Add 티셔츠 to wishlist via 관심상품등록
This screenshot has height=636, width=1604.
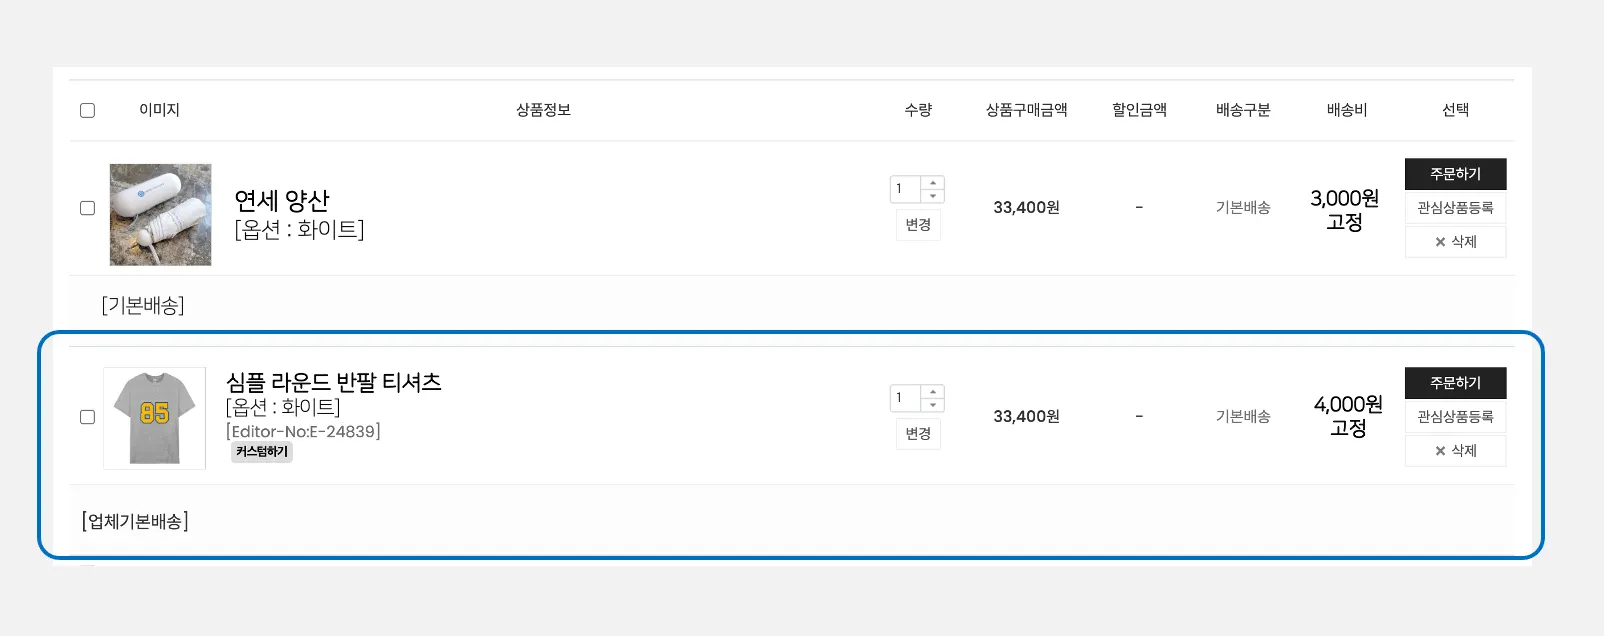click(1455, 417)
